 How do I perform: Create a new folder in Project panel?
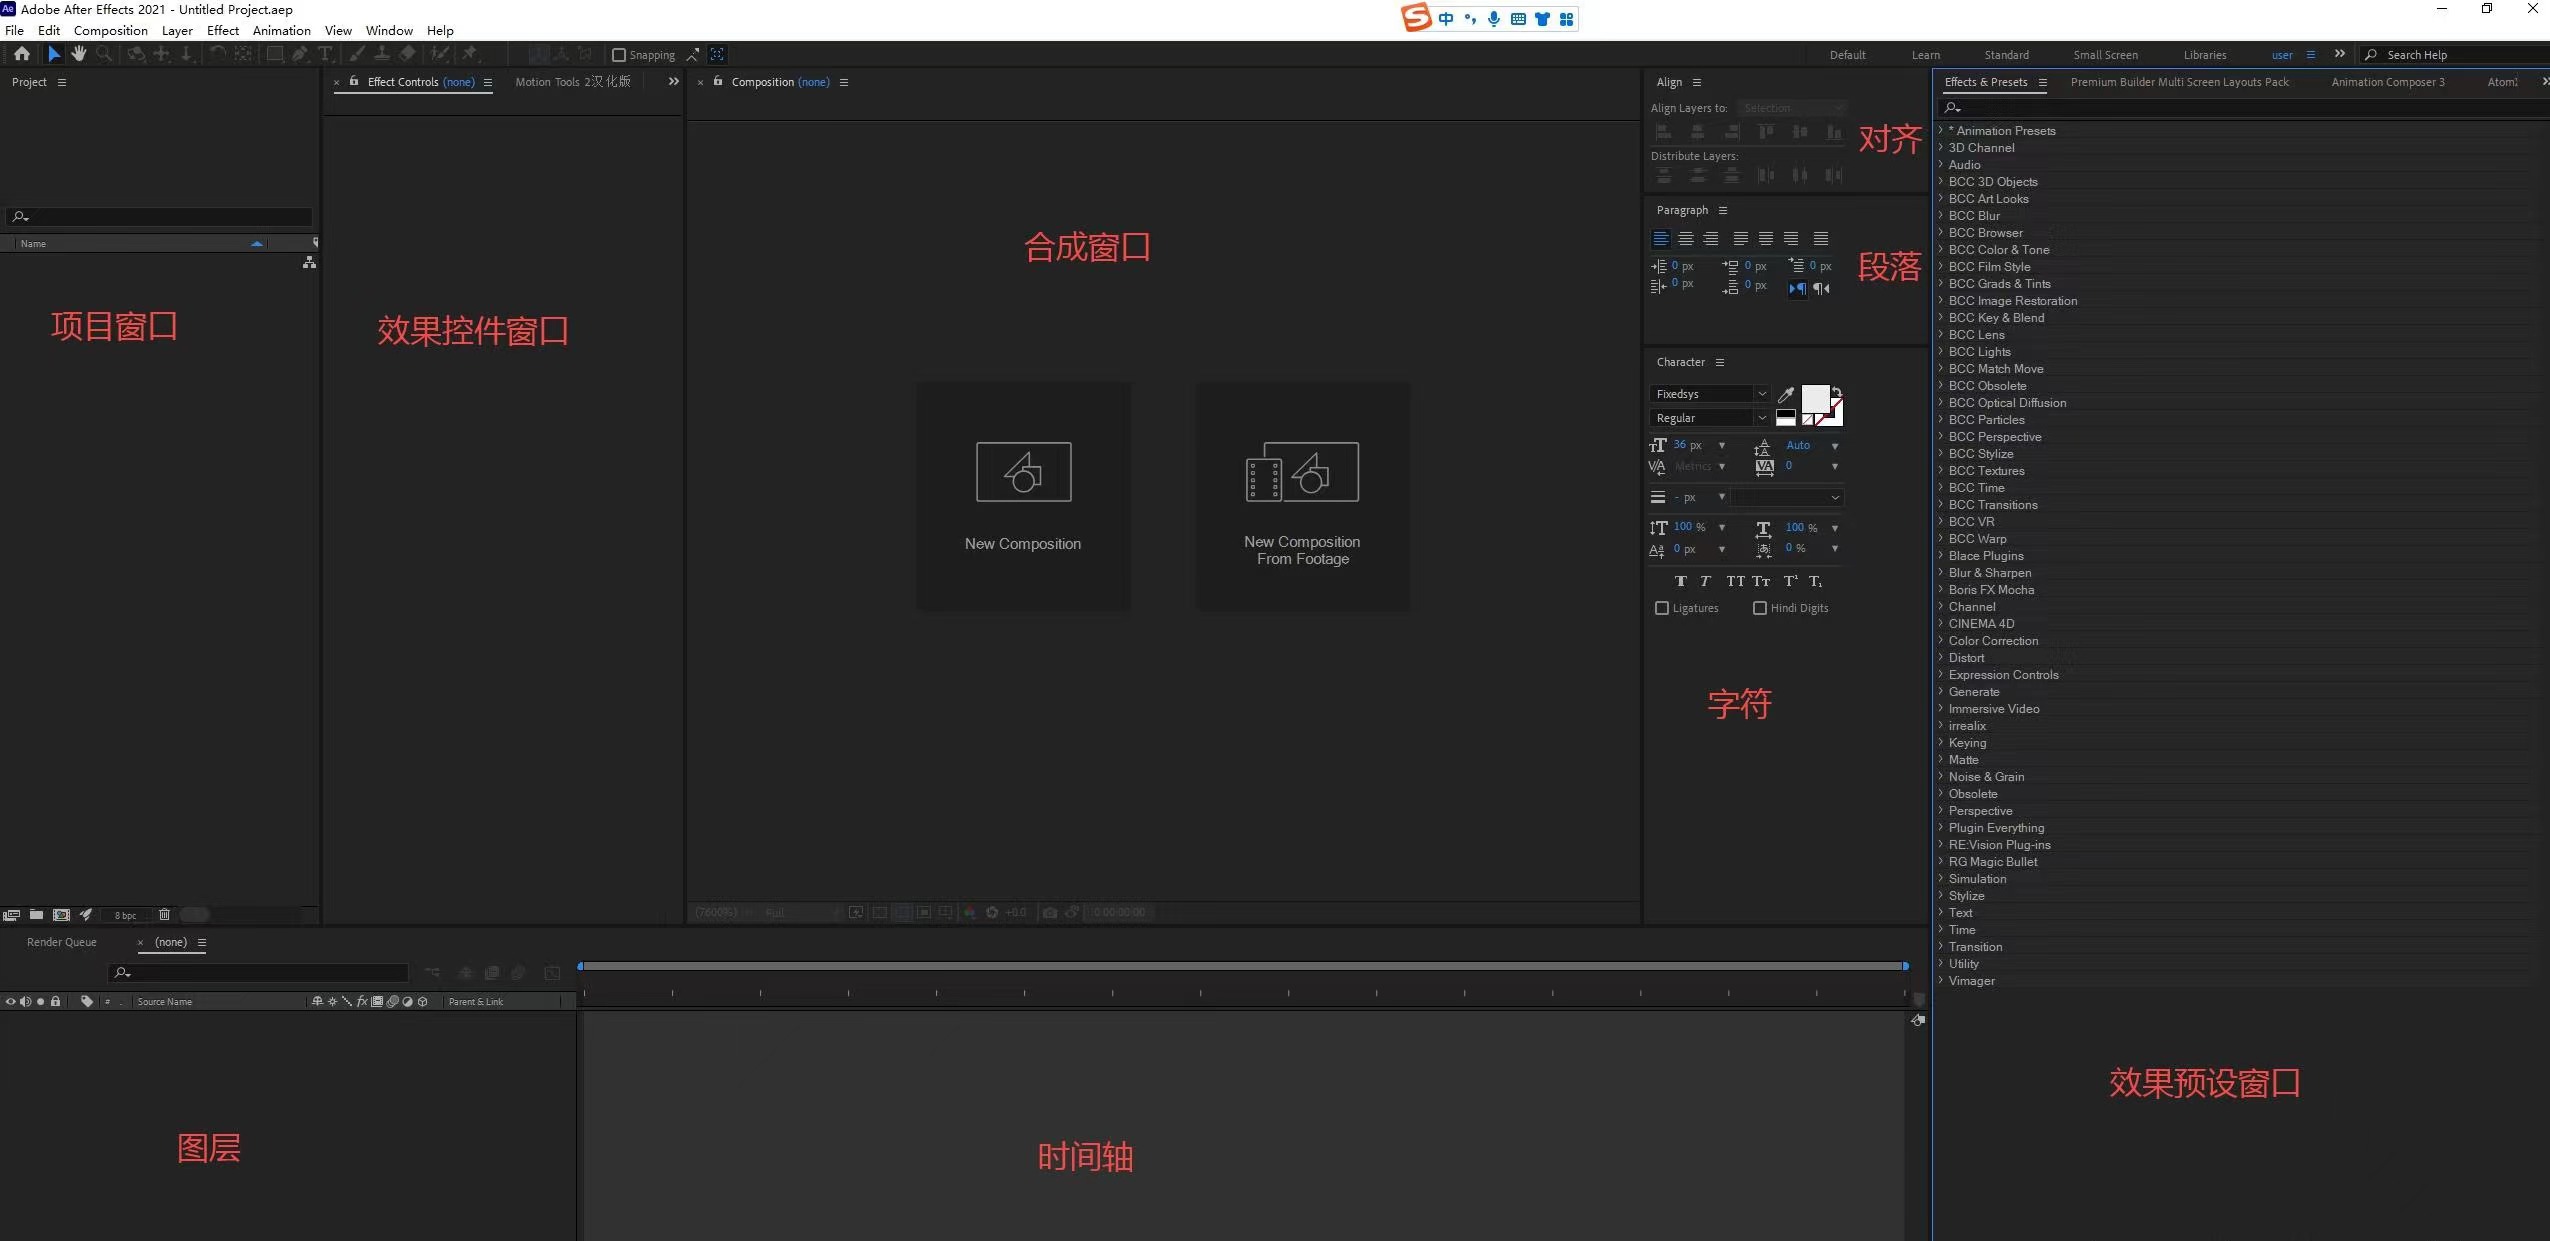click(x=36, y=915)
